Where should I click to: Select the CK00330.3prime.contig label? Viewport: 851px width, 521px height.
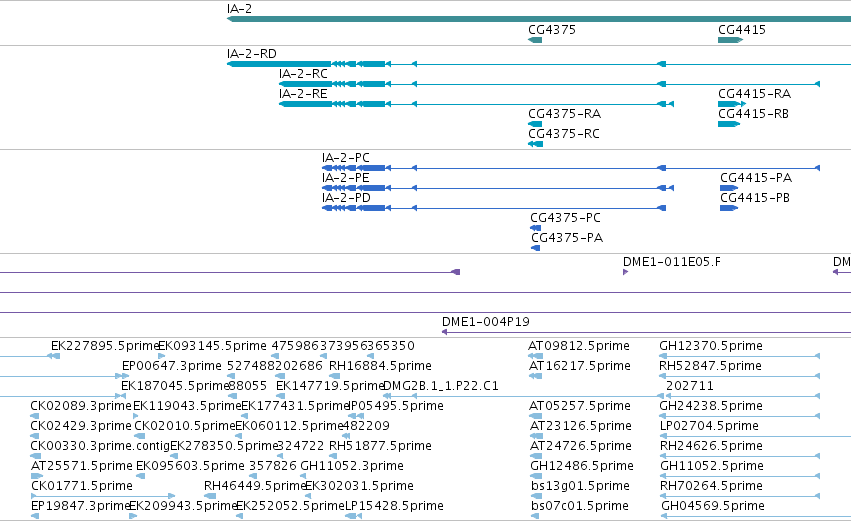pyautogui.click(x=100, y=447)
